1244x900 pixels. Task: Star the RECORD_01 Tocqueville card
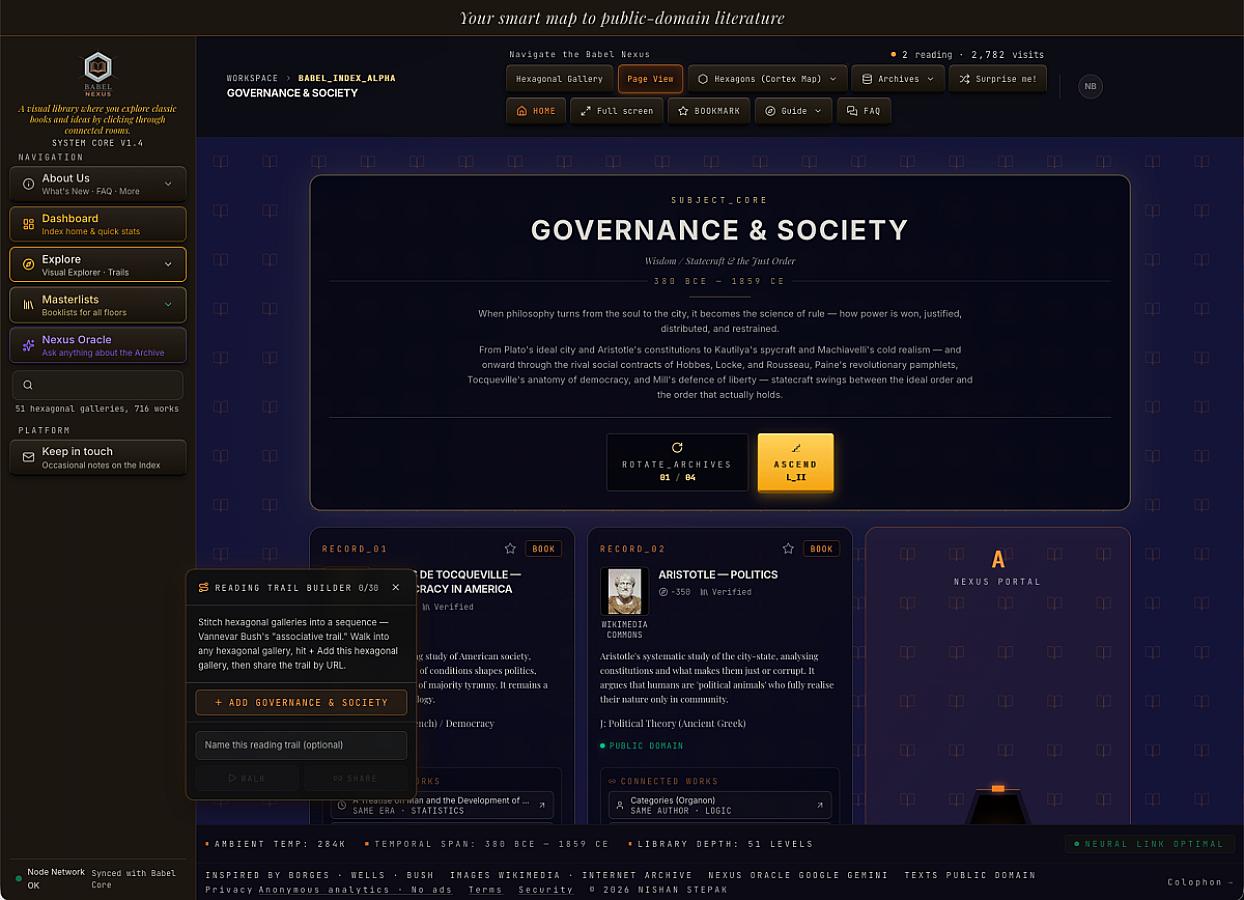[510, 549]
